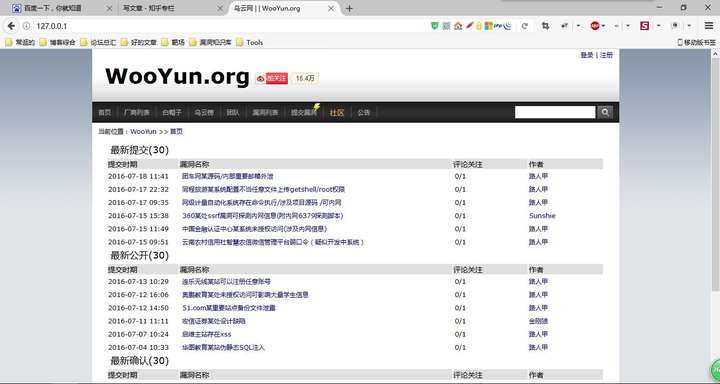Open the 白帽子 navigation menu item
The width and height of the screenshot is (720, 384).
click(172, 113)
